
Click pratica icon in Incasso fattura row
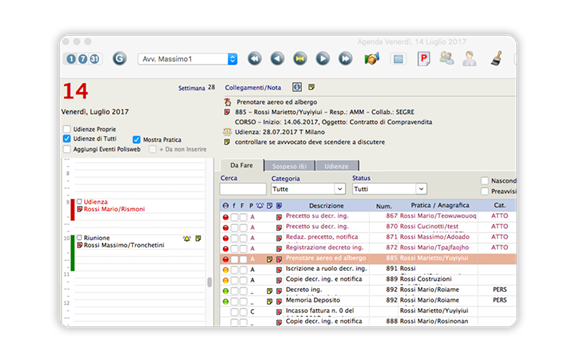[279, 312]
